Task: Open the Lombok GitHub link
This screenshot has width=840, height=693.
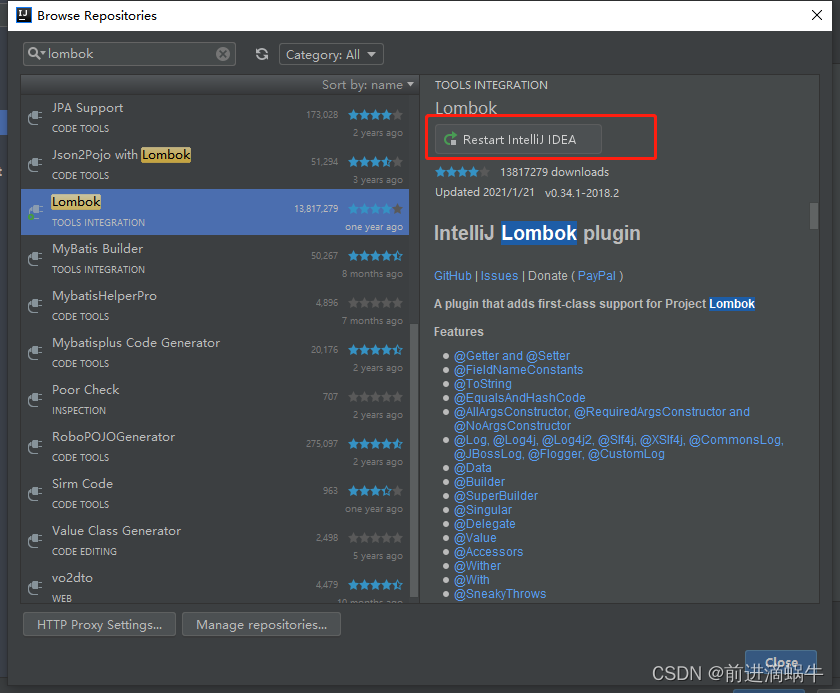Action: point(453,275)
